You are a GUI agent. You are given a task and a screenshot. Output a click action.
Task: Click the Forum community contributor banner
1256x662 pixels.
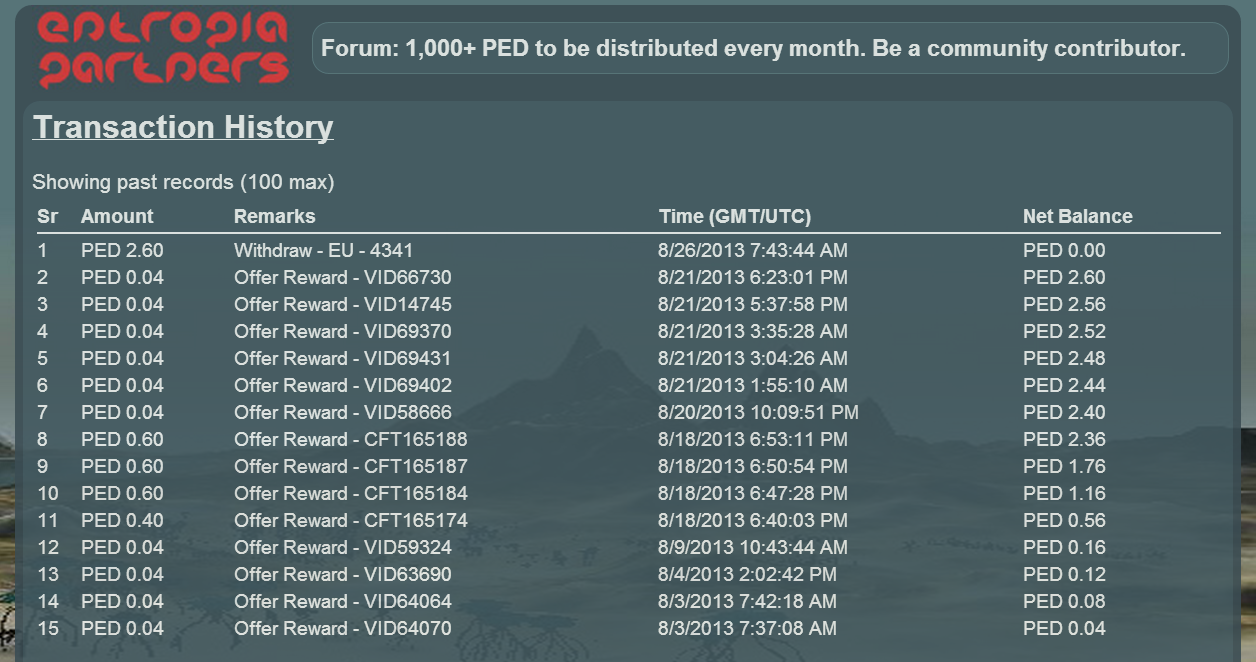point(768,49)
